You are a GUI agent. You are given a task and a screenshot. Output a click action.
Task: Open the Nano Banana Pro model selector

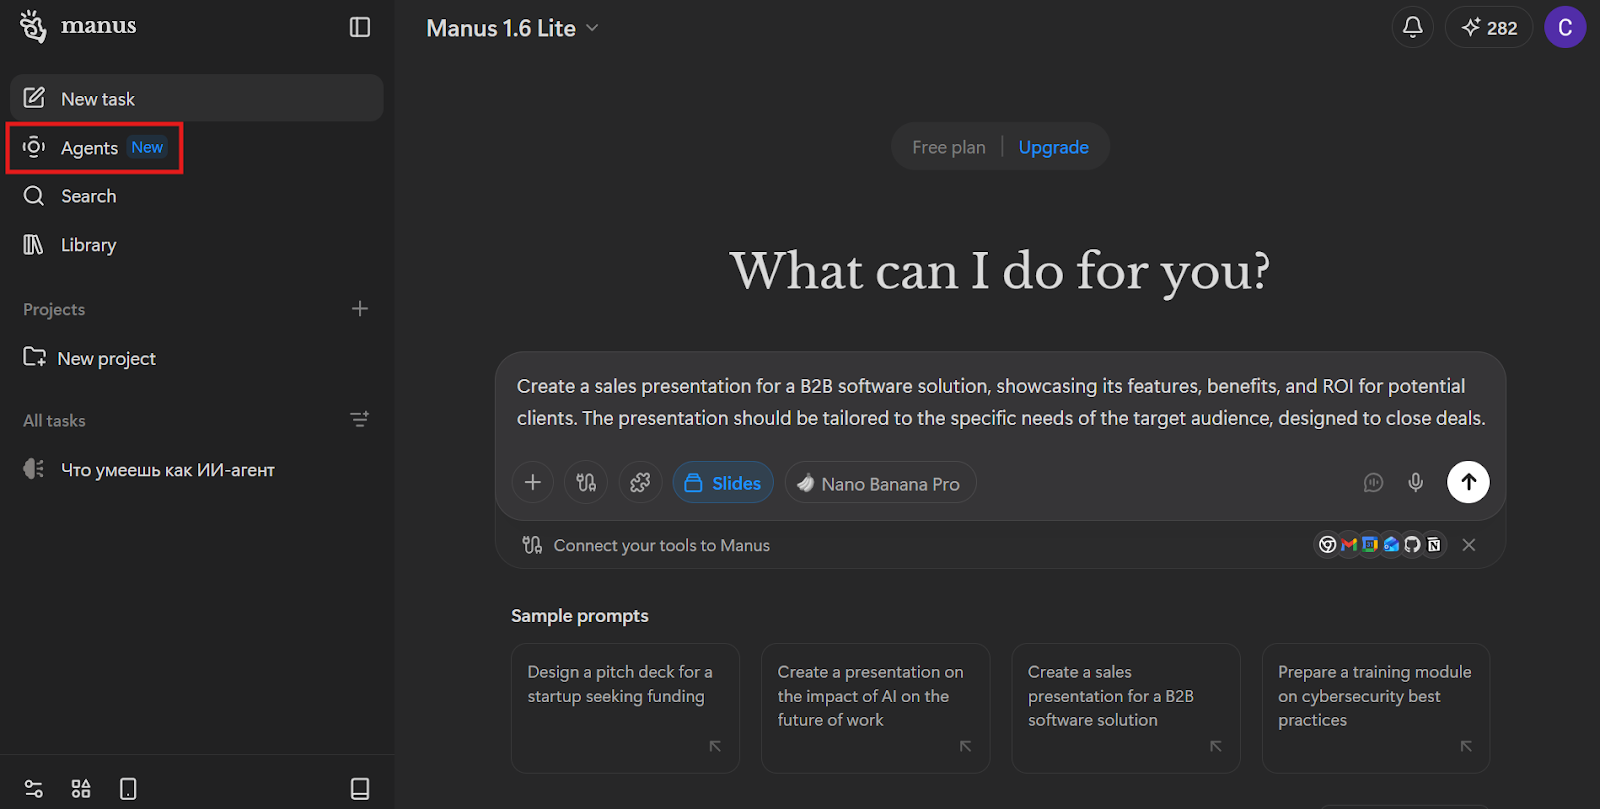pos(879,483)
